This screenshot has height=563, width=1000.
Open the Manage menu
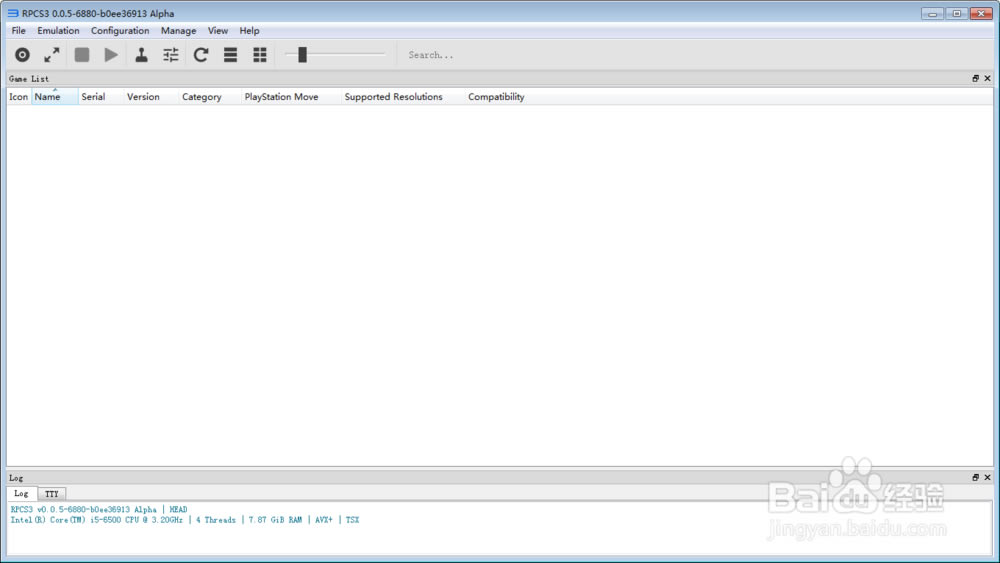[179, 31]
